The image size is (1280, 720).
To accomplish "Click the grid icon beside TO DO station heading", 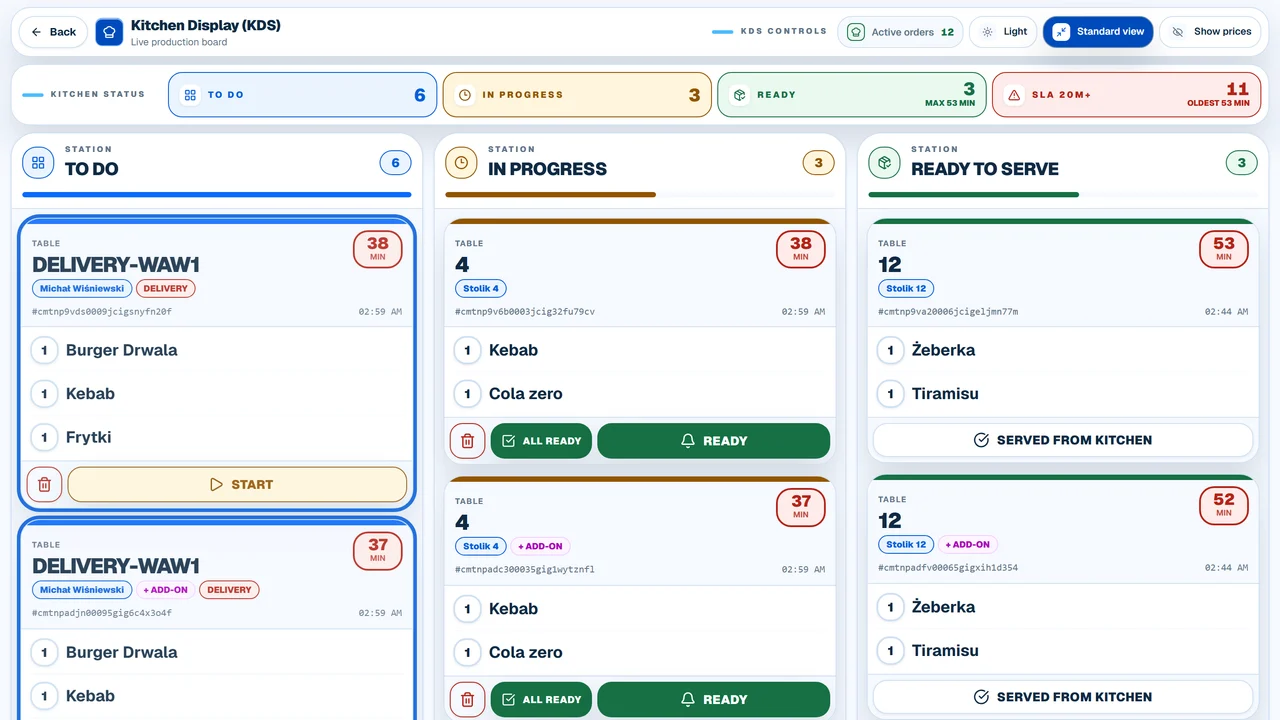I will [38, 161].
